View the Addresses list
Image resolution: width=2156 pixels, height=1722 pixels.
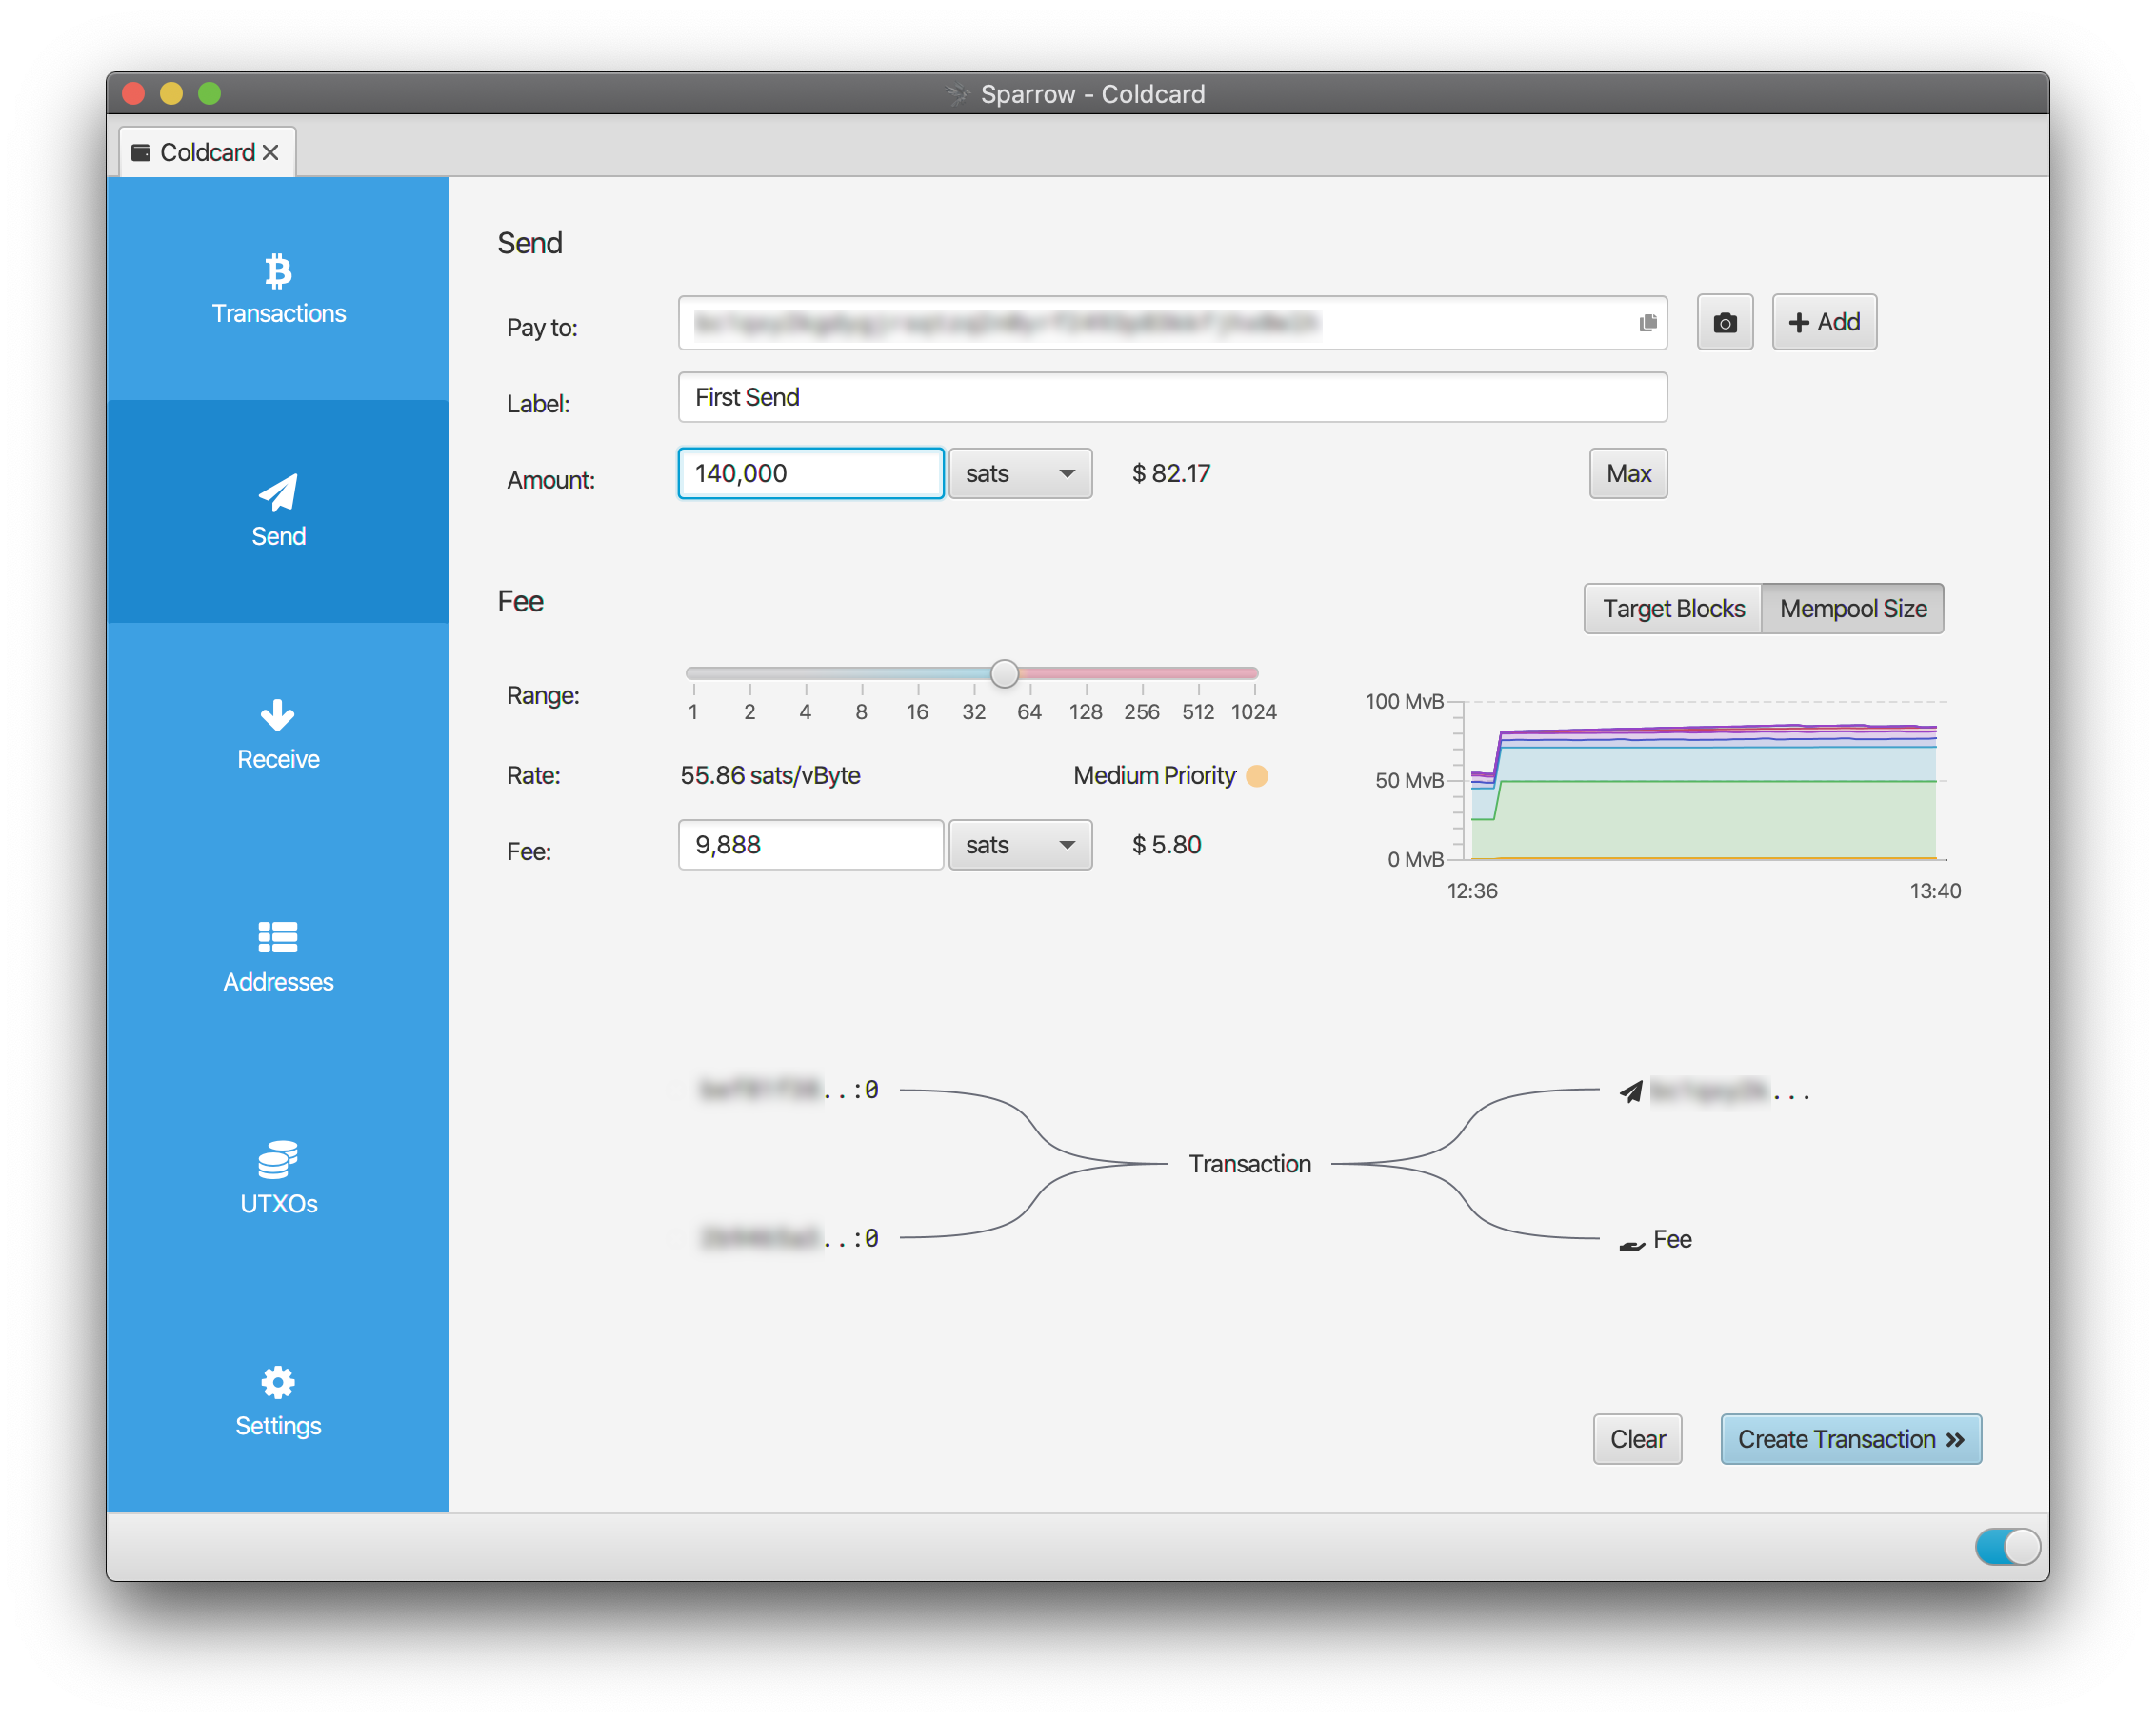pyautogui.click(x=278, y=956)
